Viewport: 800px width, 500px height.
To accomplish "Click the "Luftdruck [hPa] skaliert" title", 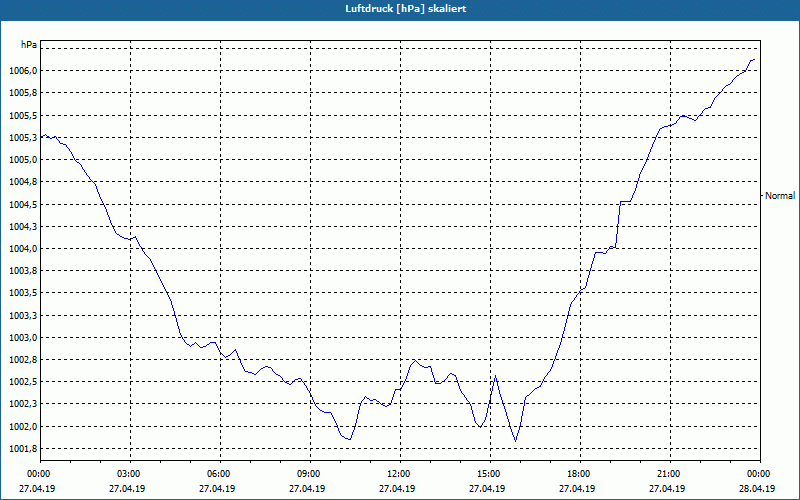I will [x=405, y=9].
